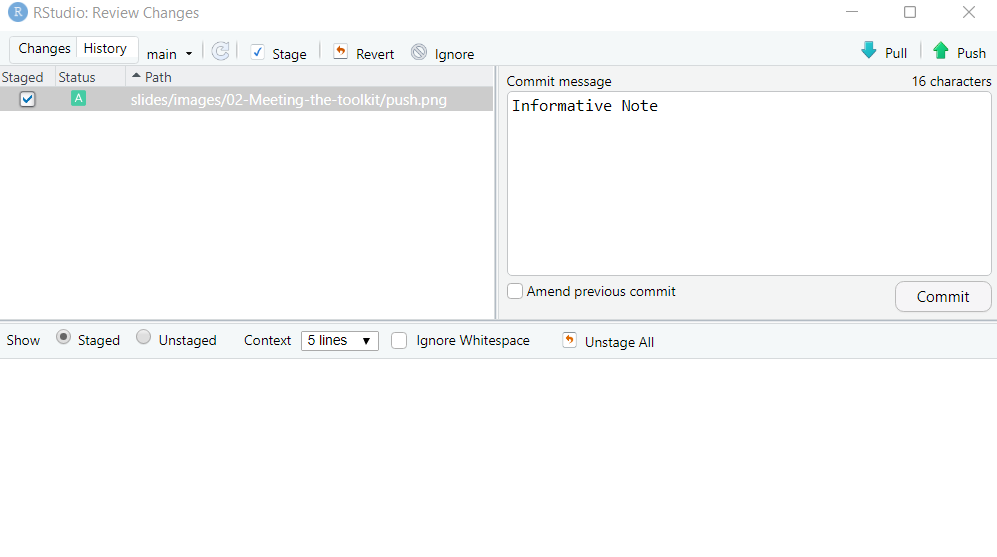Image resolution: width=997 pixels, height=557 pixels.
Task: Pull changes with the blue arrow
Action: point(869,51)
